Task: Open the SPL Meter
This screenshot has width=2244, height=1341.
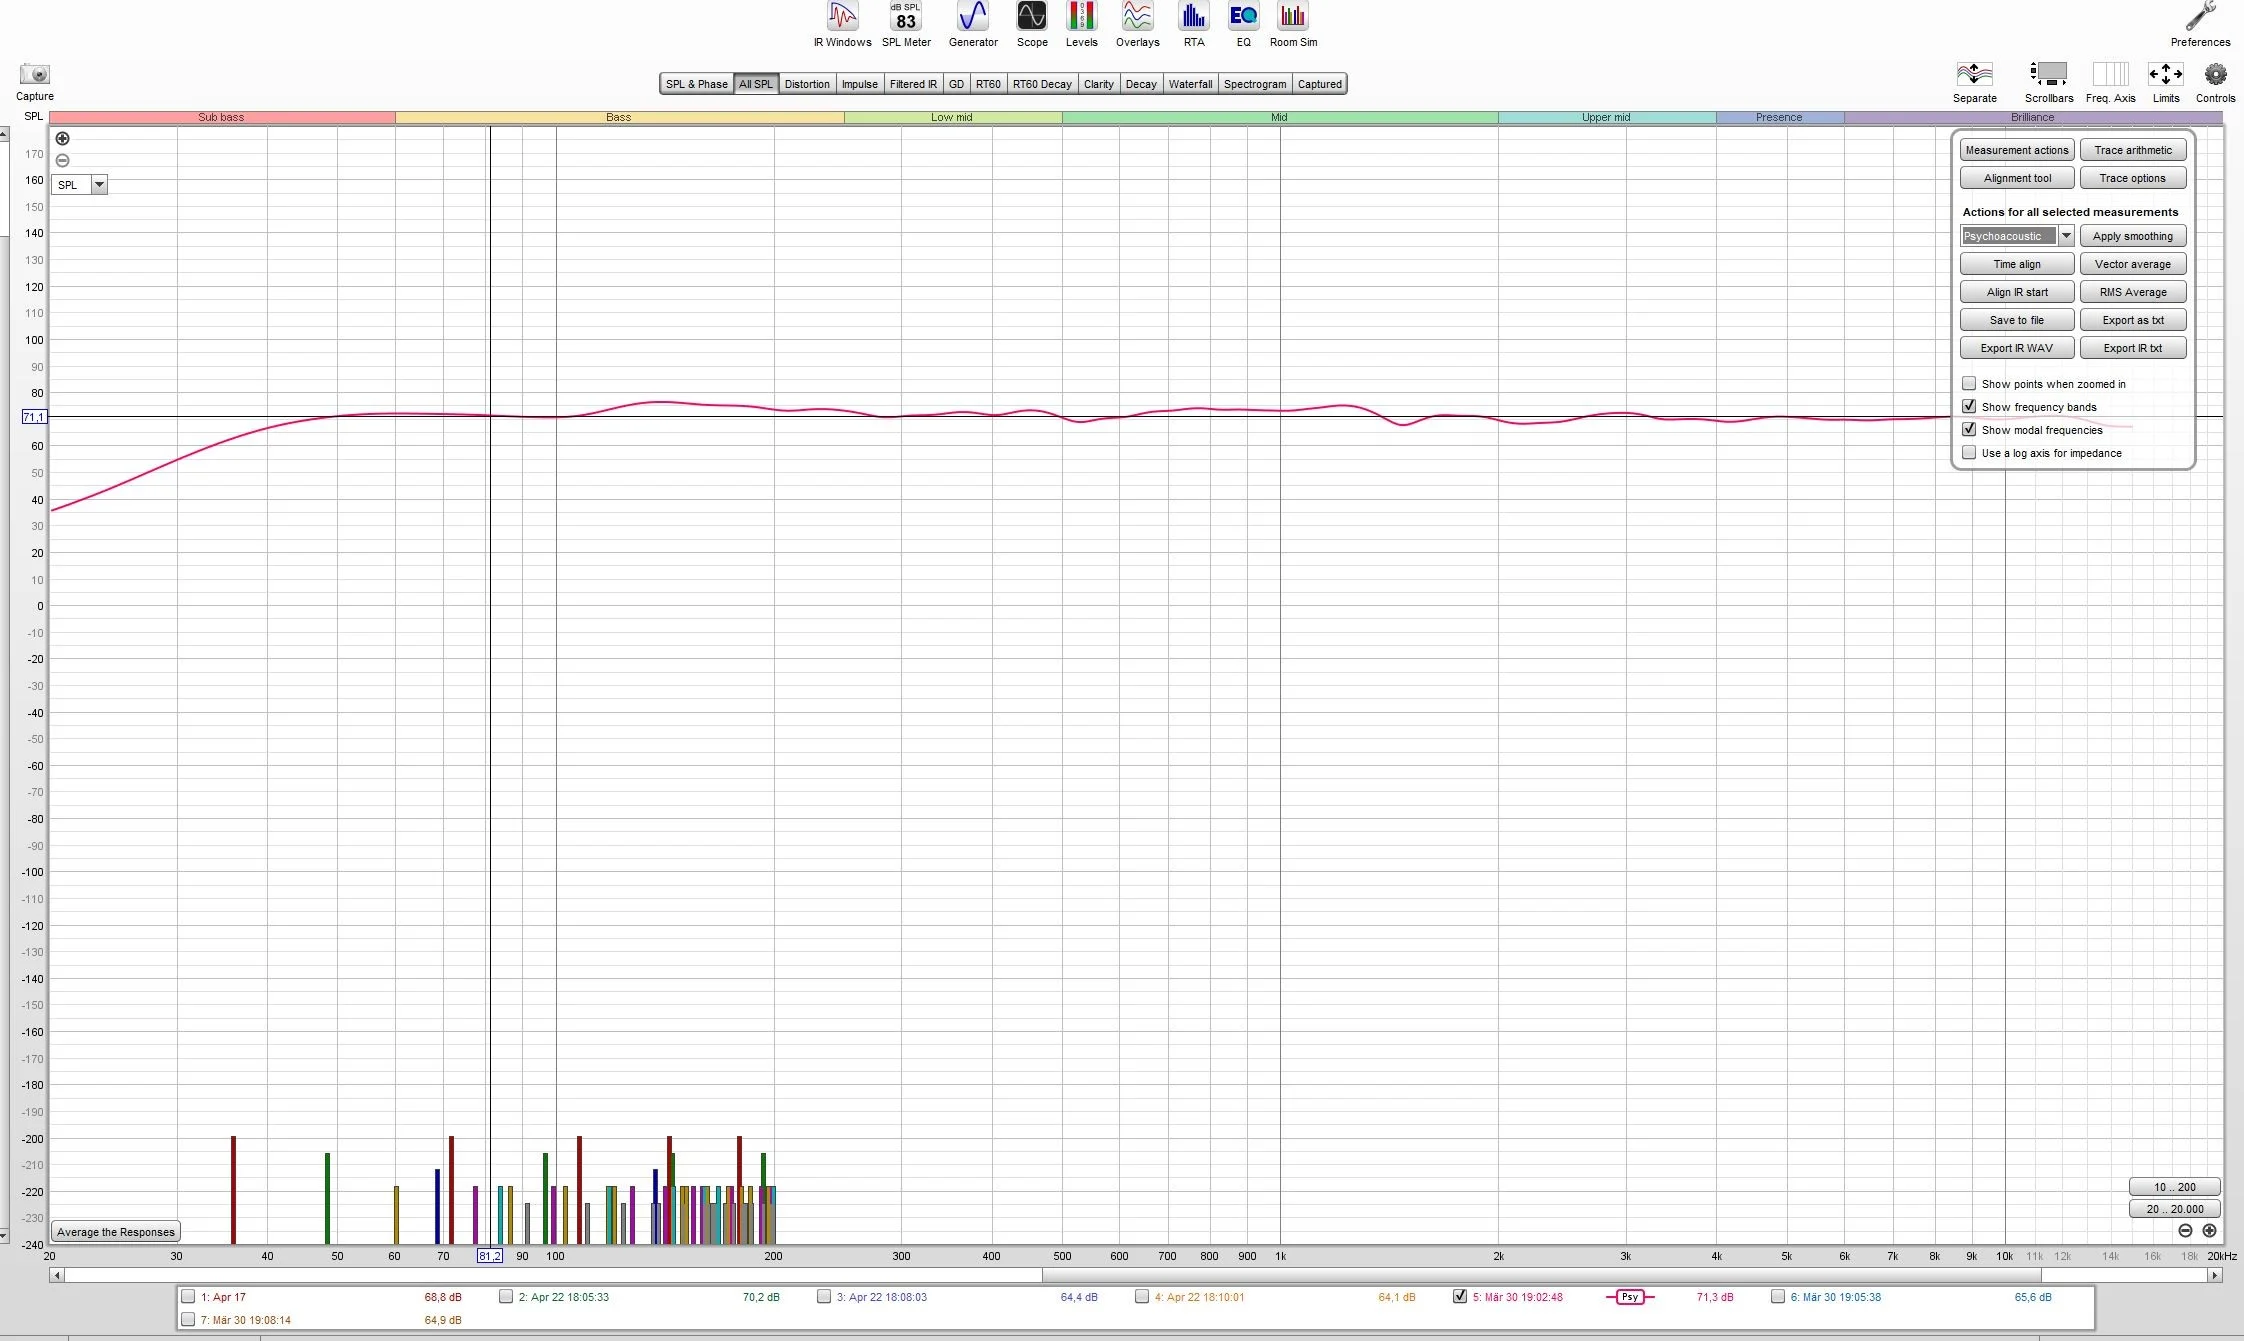Action: [906, 24]
